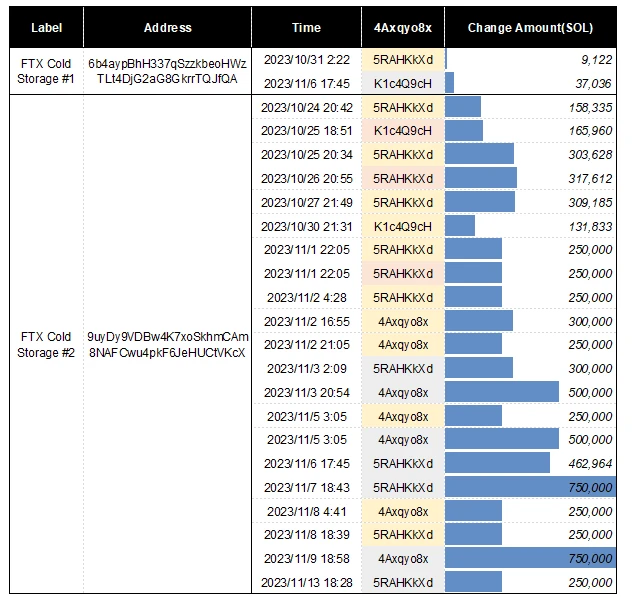The image size is (635, 601).
Task: Click the data bar for 317,612
Action: tap(480, 178)
